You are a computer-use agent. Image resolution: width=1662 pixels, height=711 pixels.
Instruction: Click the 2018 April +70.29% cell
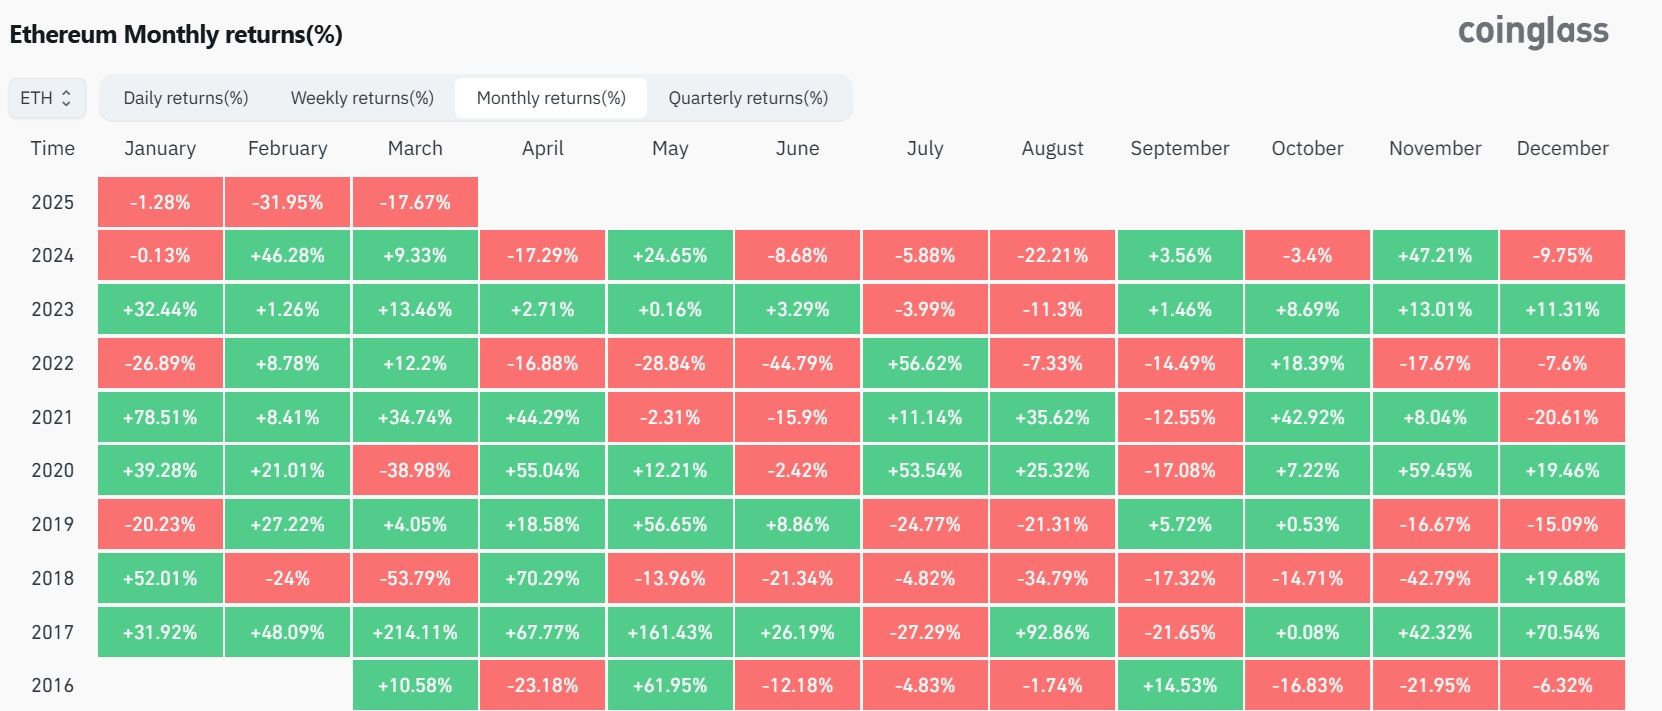click(x=543, y=578)
